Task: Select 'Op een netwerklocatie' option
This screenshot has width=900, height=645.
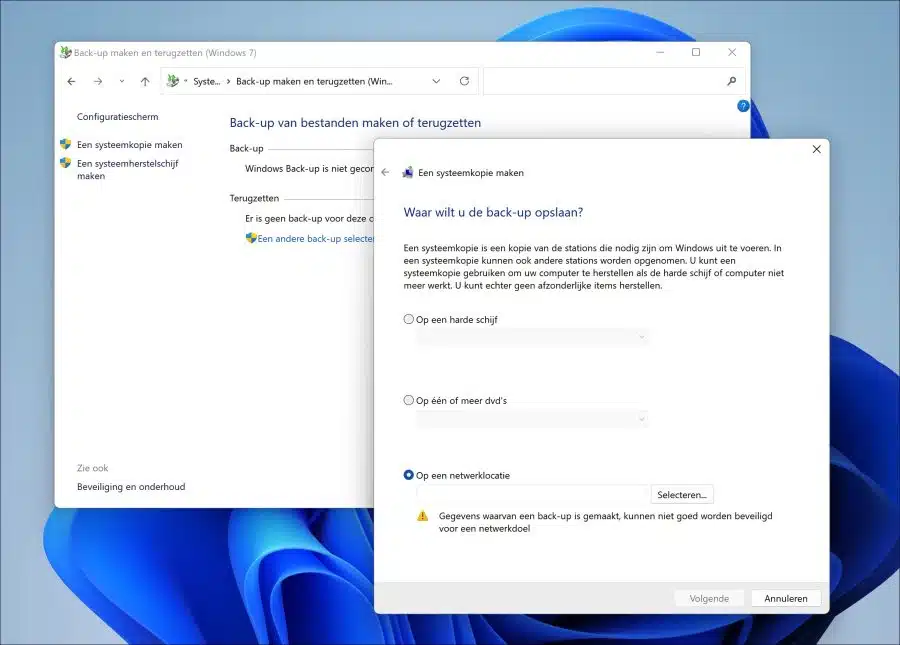Action: 409,475
